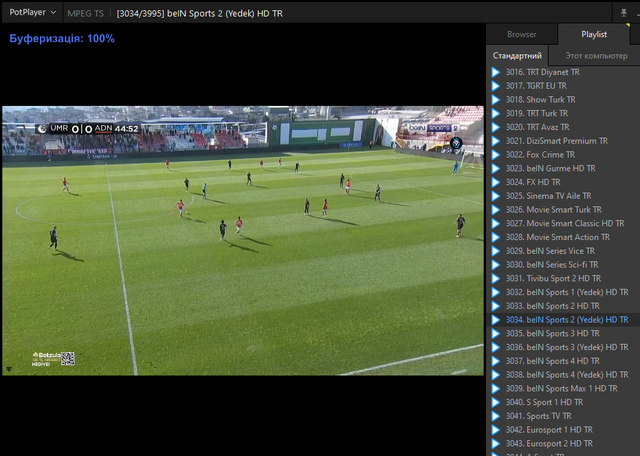Click play icon beside 3023. beIN Gurme HD TR
This screenshot has width=640, height=456.
click(x=496, y=169)
